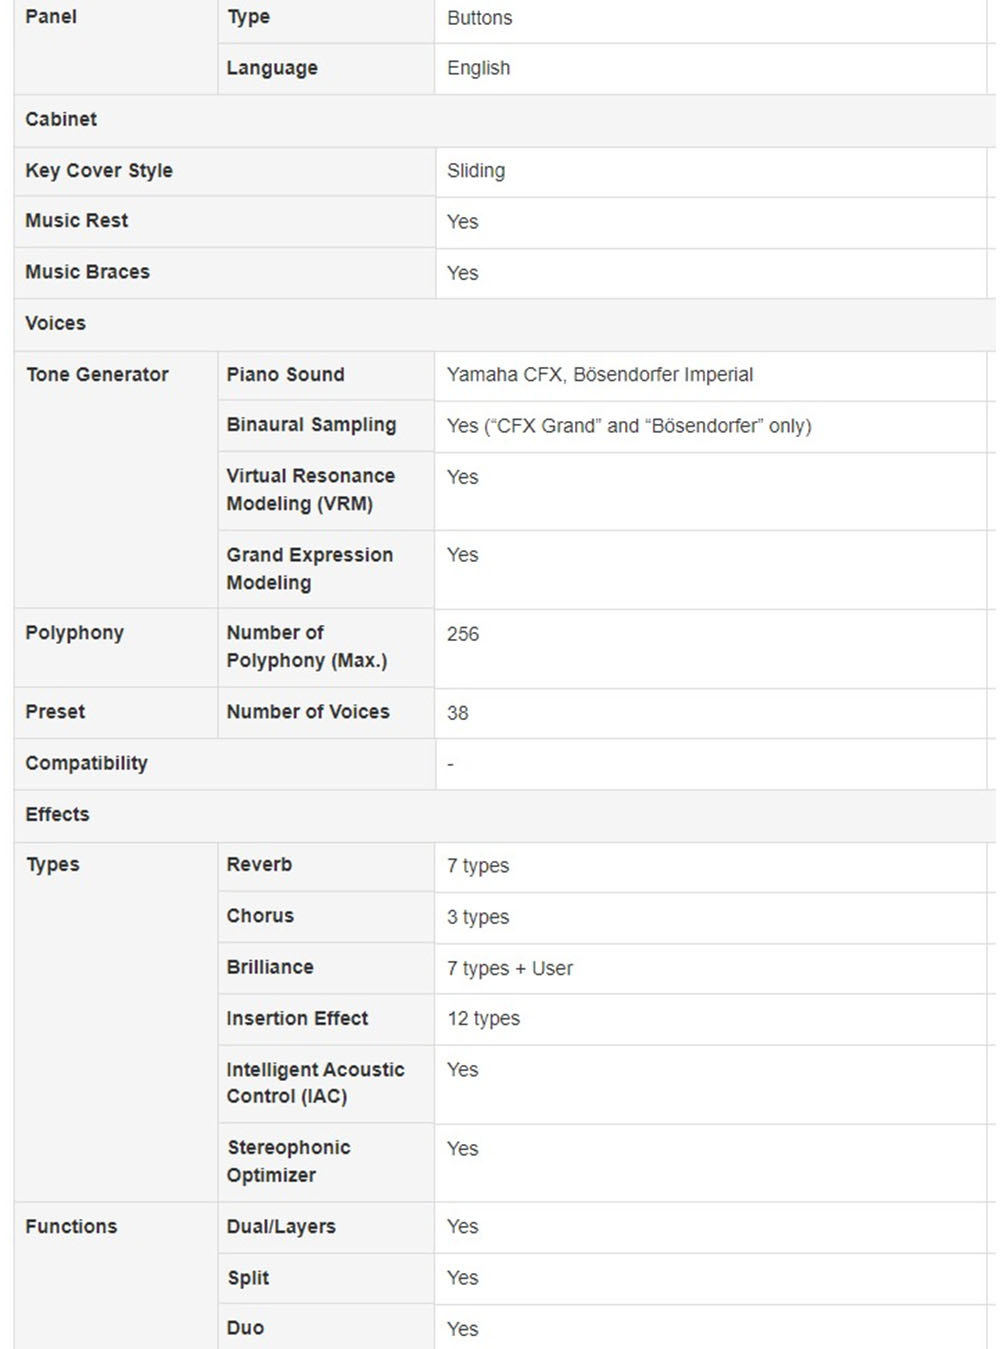
Task: Click the Sliding value cell
Action: coord(712,171)
